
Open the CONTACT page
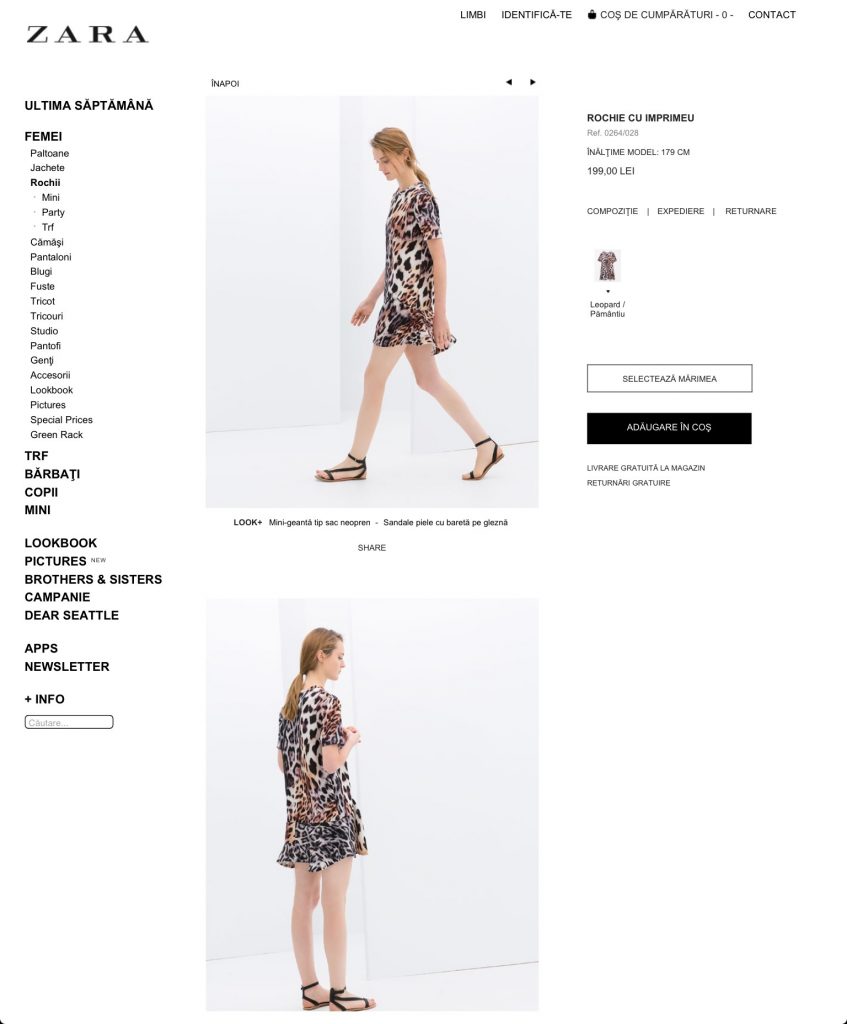772,14
